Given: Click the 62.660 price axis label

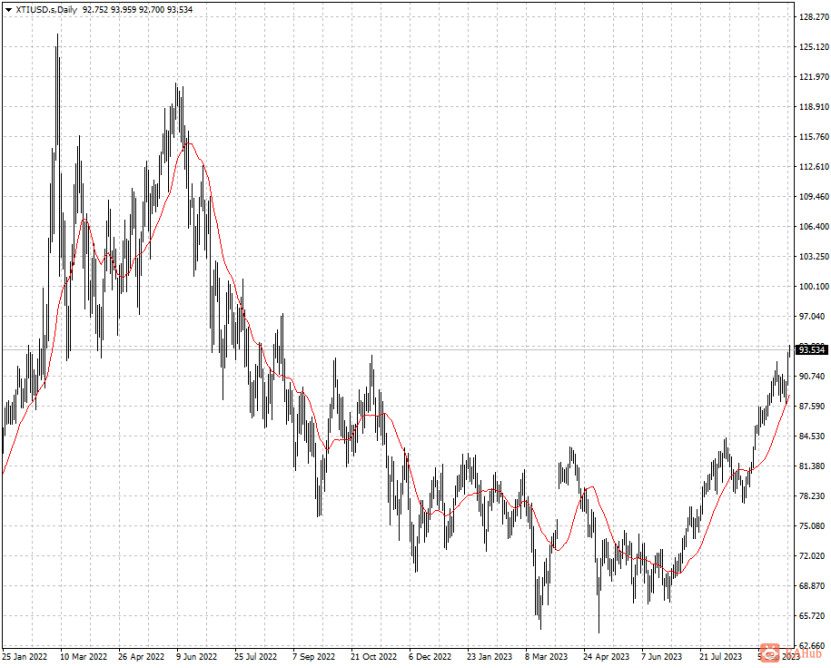Looking at the screenshot, I should point(814,646).
